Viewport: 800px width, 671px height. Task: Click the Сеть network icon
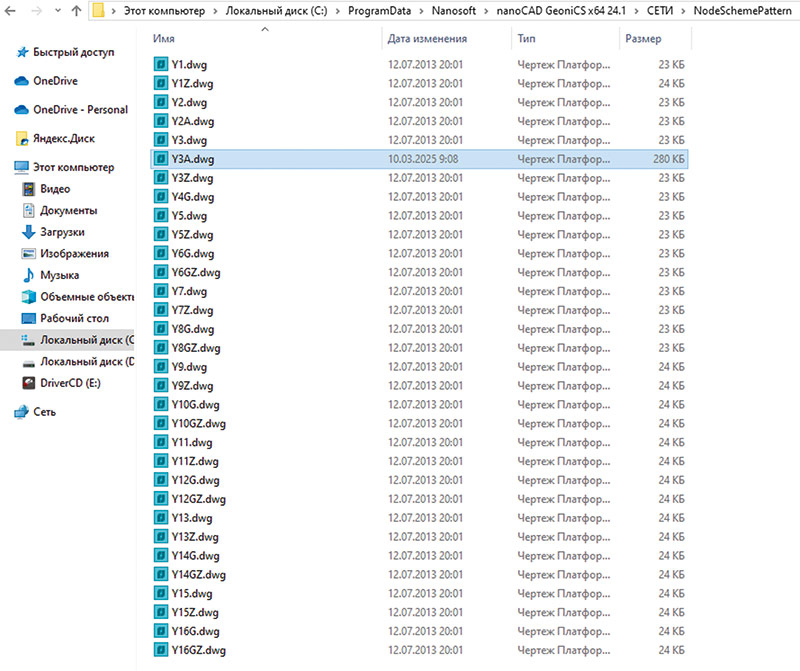pyautogui.click(x=22, y=411)
